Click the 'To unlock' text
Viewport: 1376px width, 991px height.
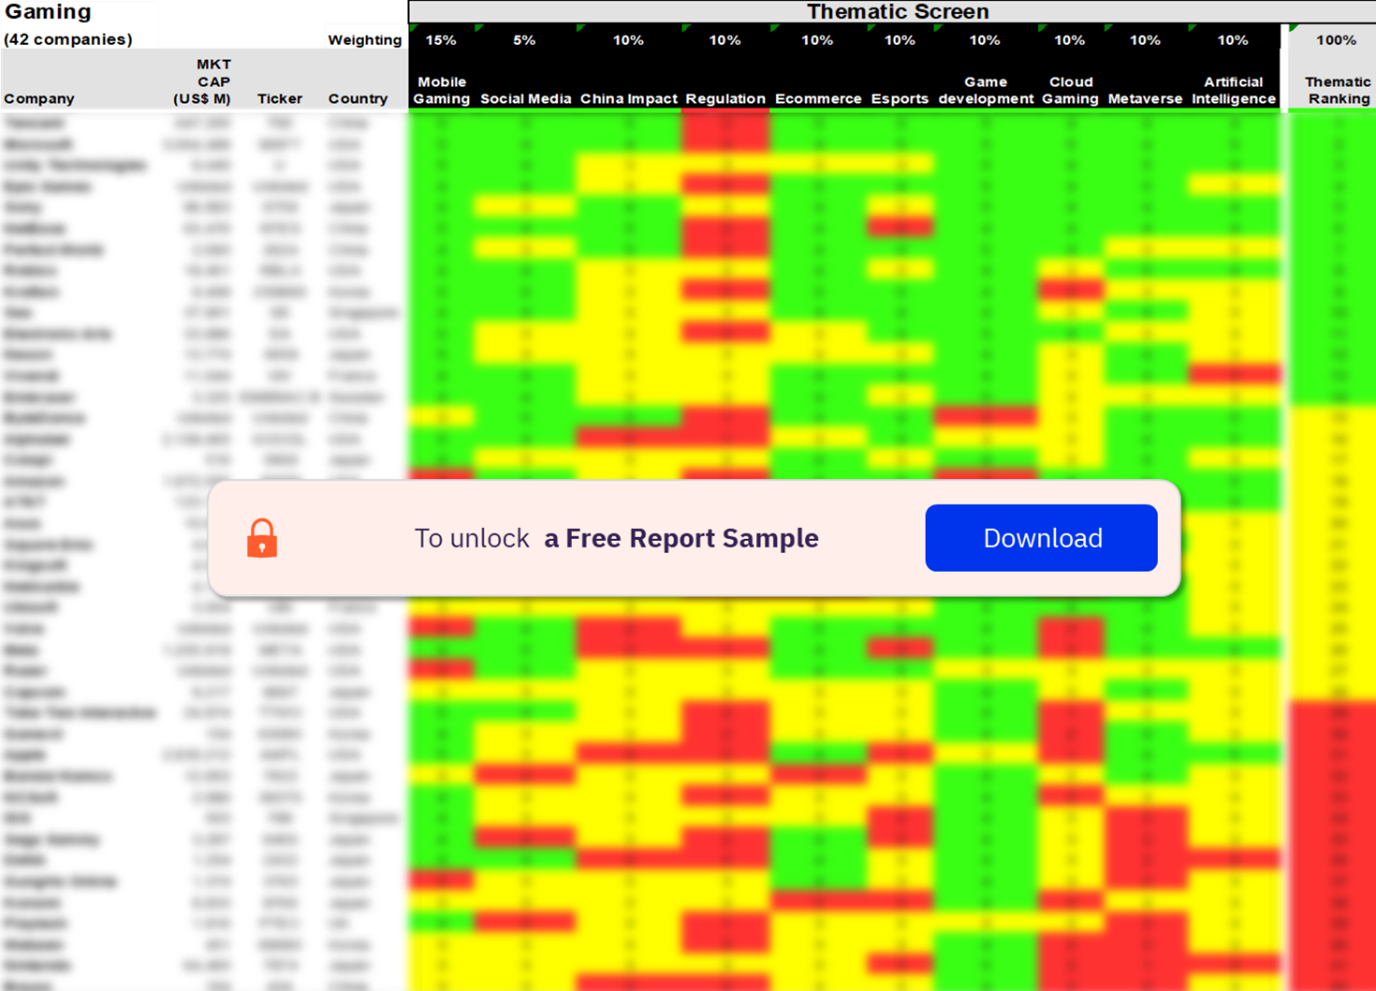472,538
